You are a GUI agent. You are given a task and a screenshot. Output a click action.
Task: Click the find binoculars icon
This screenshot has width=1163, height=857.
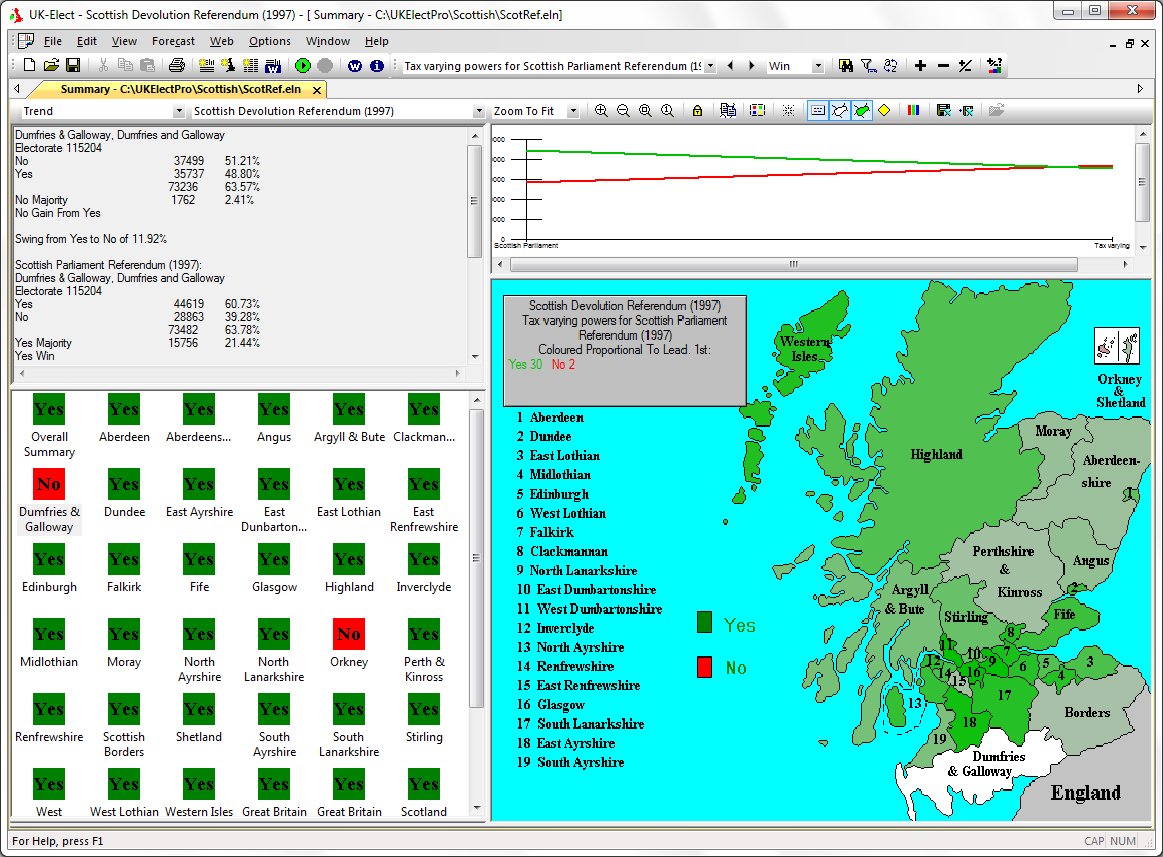846,66
